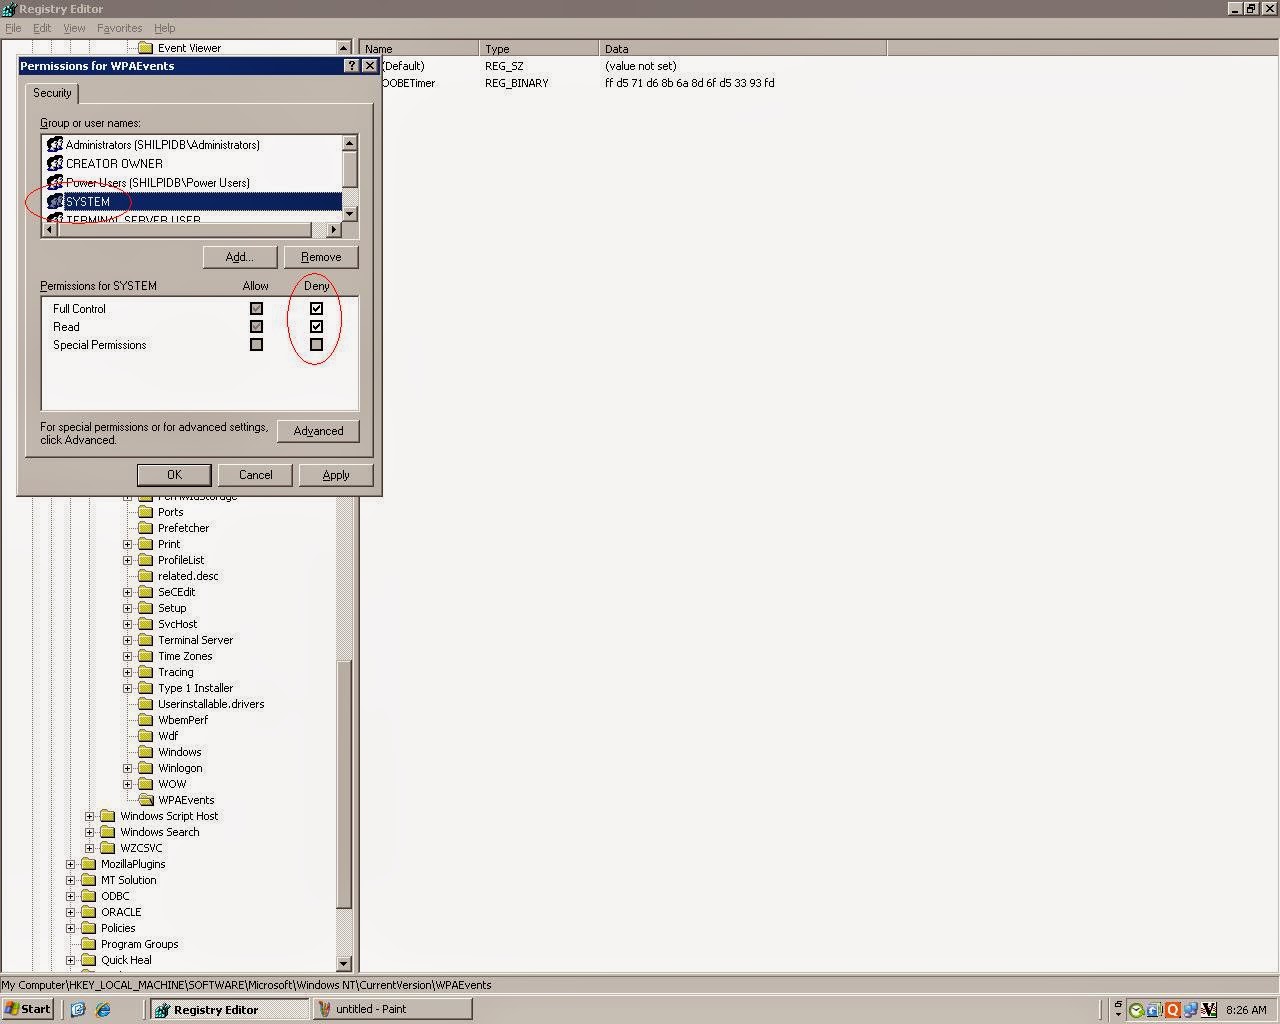Click the Print folder icon

145,544
